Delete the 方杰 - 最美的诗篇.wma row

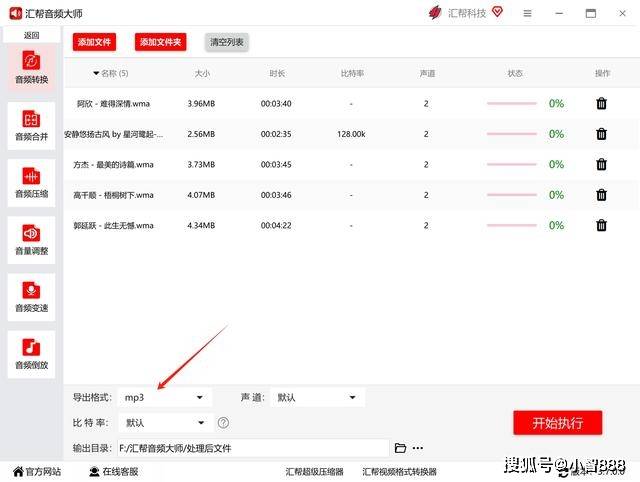(601, 164)
